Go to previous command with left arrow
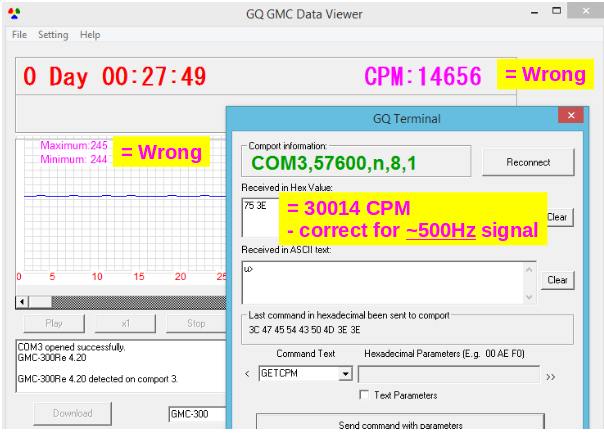Viewport: 604px width, 435px height. [247, 374]
